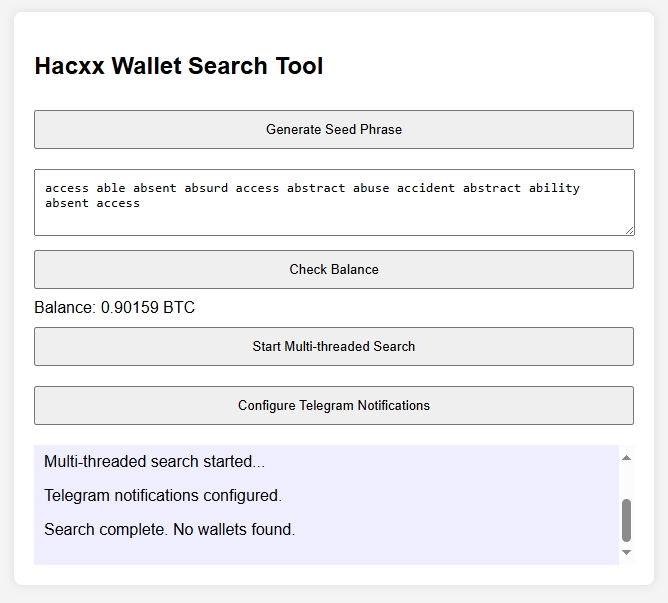Image resolution: width=668 pixels, height=603 pixels.
Task: Click the Hacxx Wallet Search Tool heading
Action: point(179,66)
